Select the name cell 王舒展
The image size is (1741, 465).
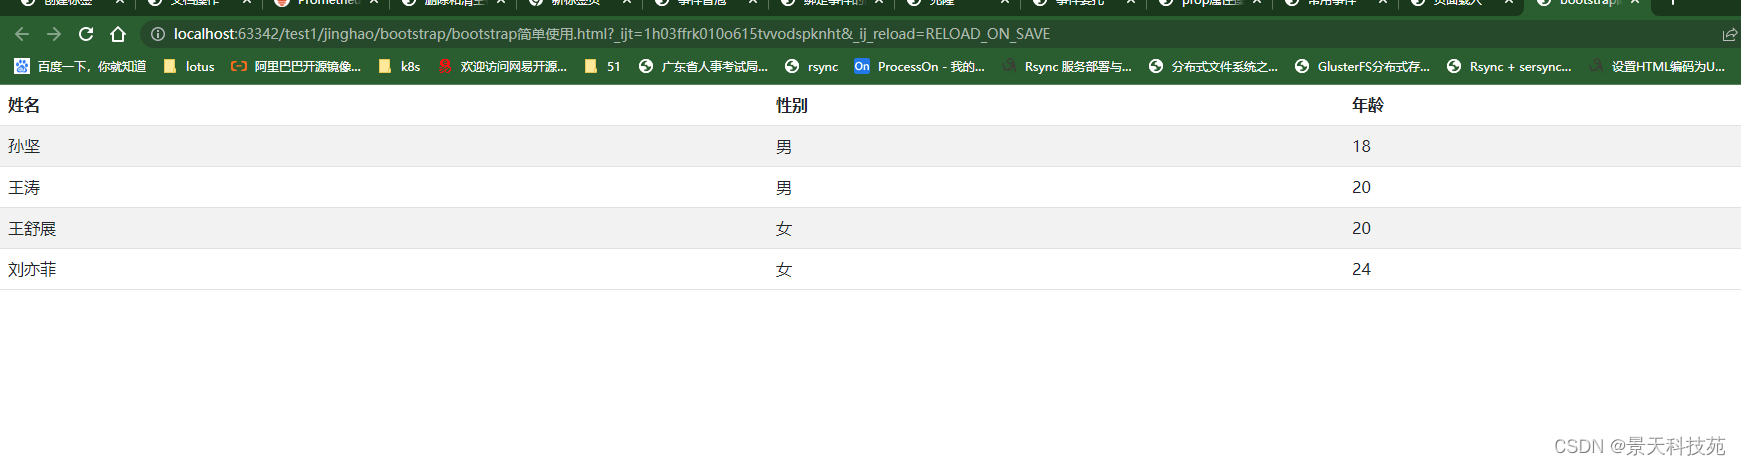[32, 228]
